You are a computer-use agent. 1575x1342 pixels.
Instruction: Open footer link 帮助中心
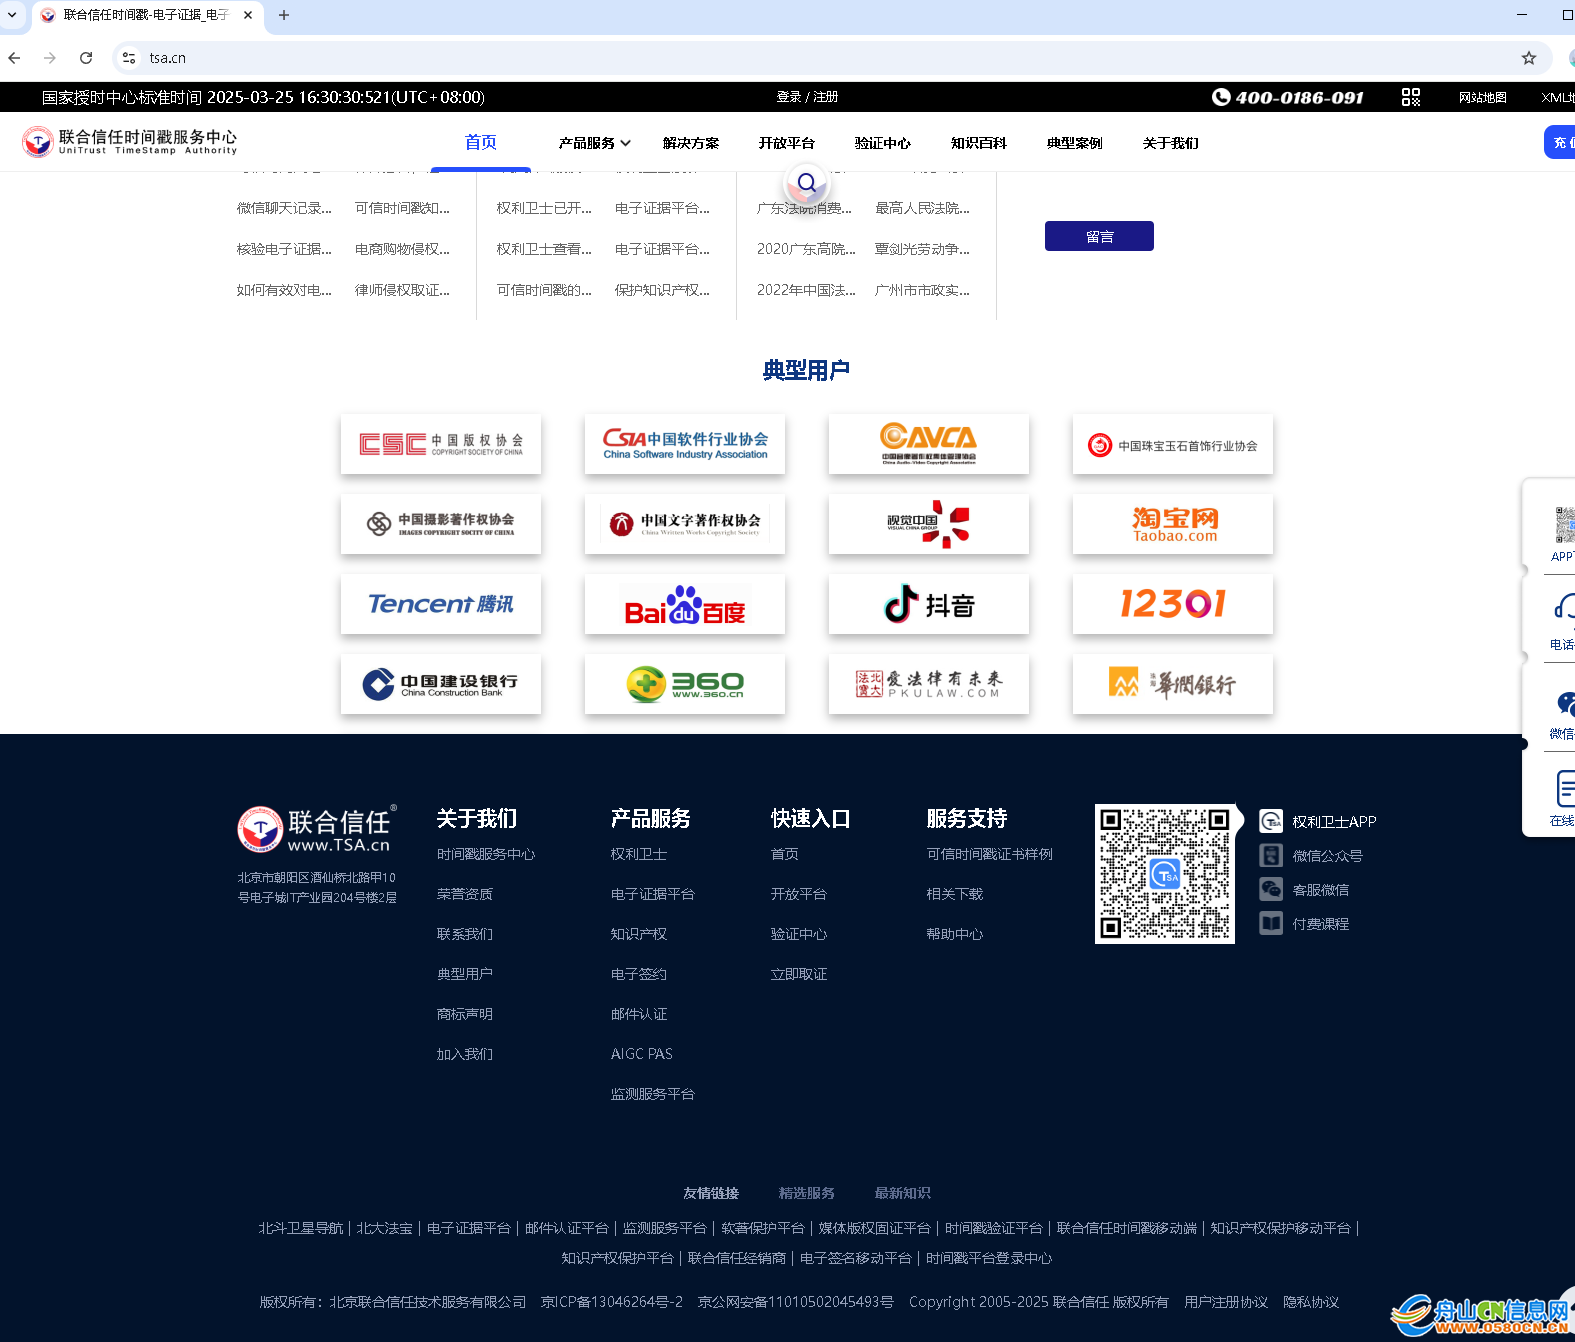(x=955, y=934)
